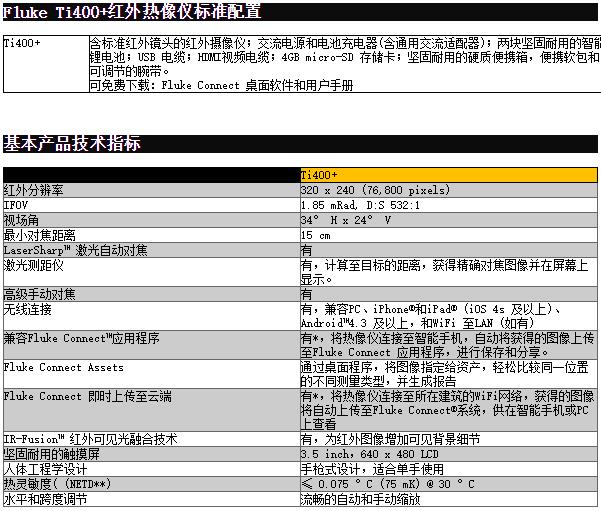601x511 pixels.
Task: Click the 红外分辨率 row label
Action: coord(33,190)
